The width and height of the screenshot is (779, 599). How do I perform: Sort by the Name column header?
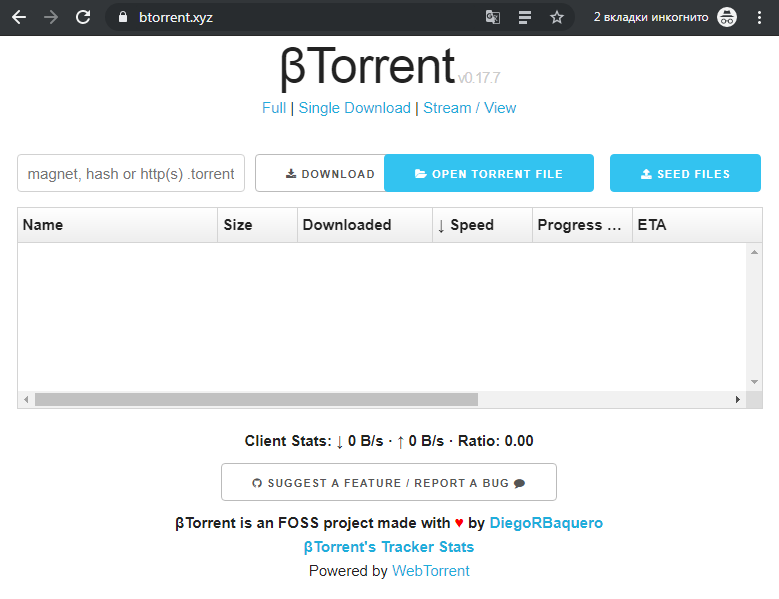[118, 225]
